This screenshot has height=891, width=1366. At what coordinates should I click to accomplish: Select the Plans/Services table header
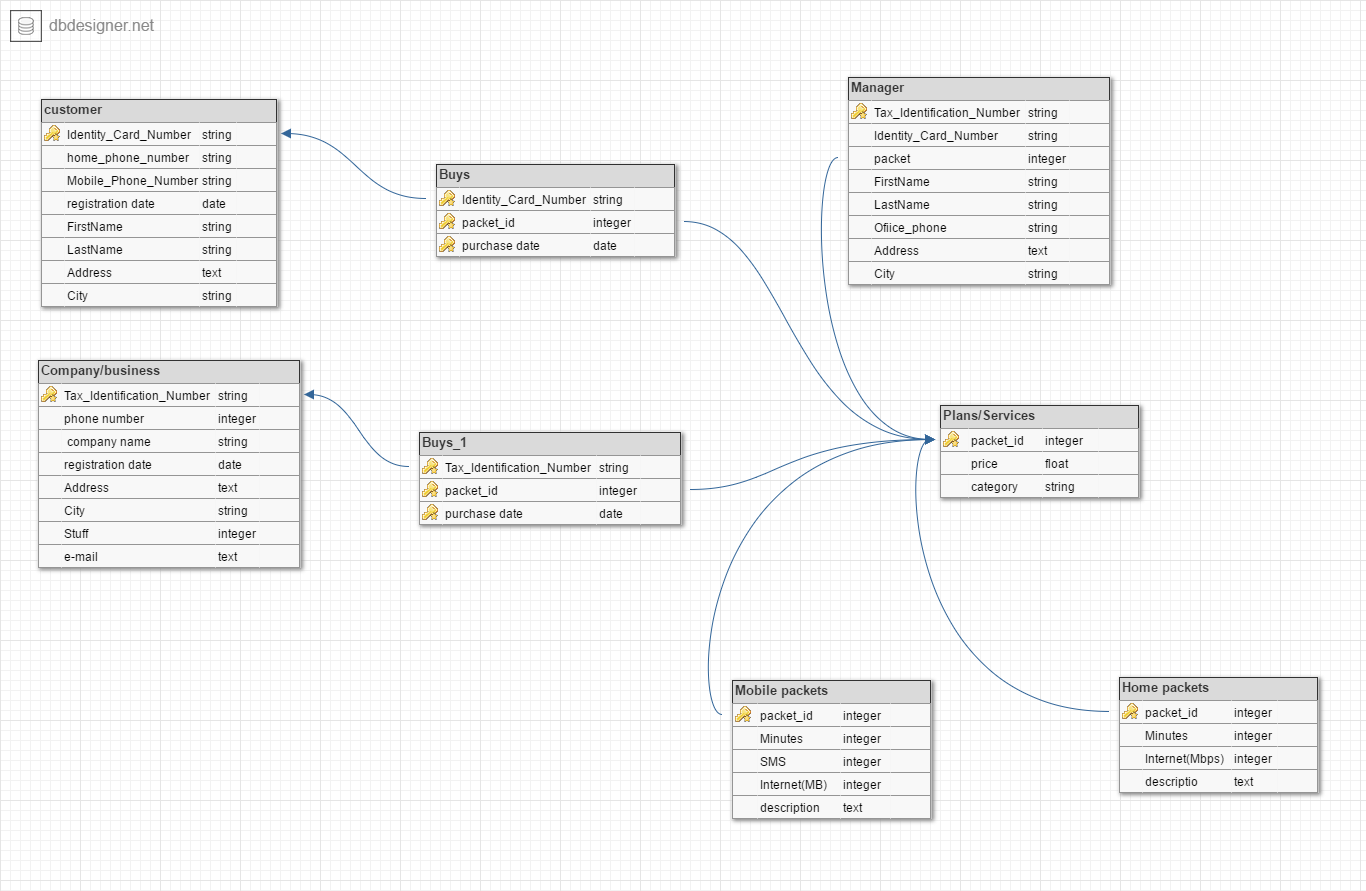click(1040, 416)
